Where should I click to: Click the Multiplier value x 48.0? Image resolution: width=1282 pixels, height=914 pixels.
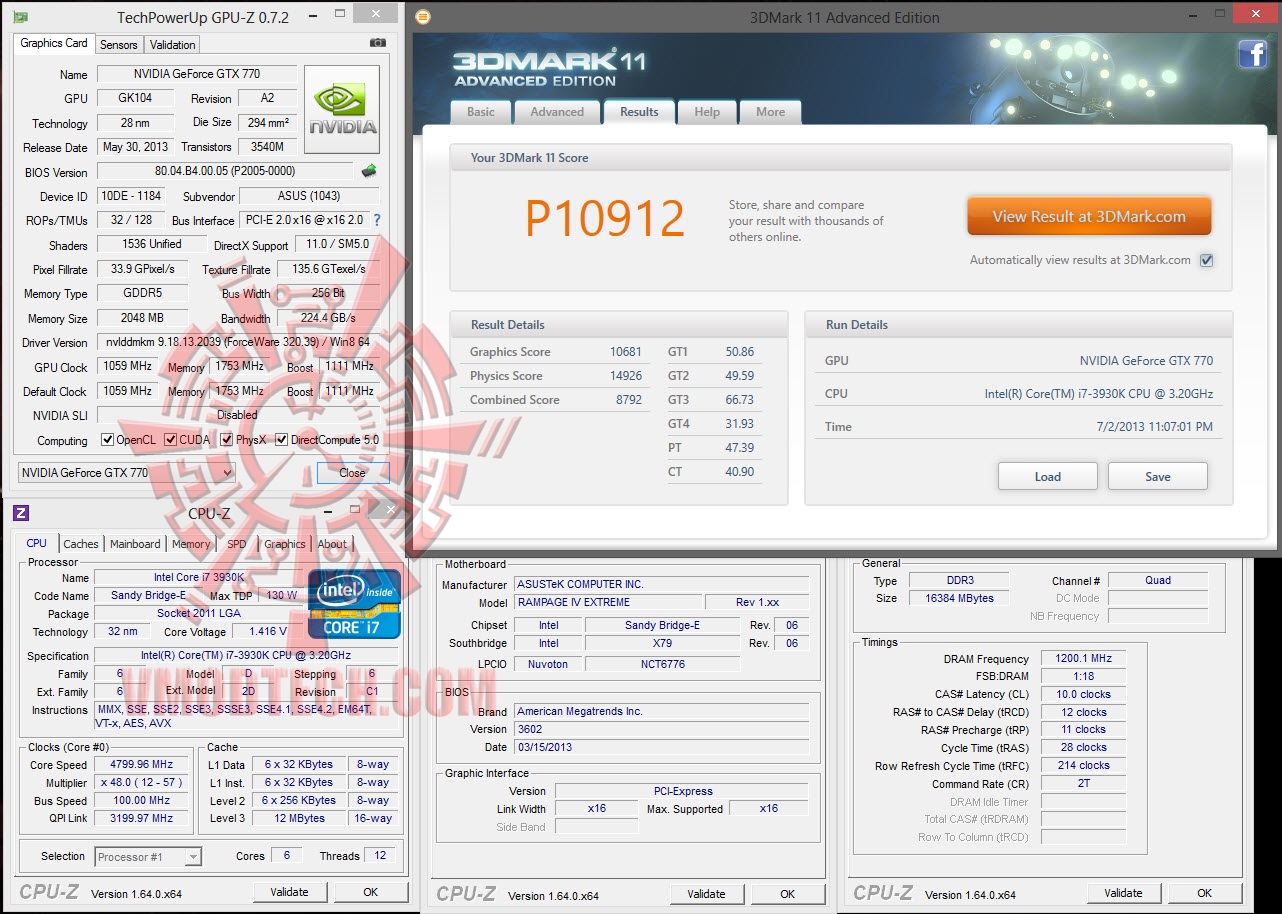143,783
